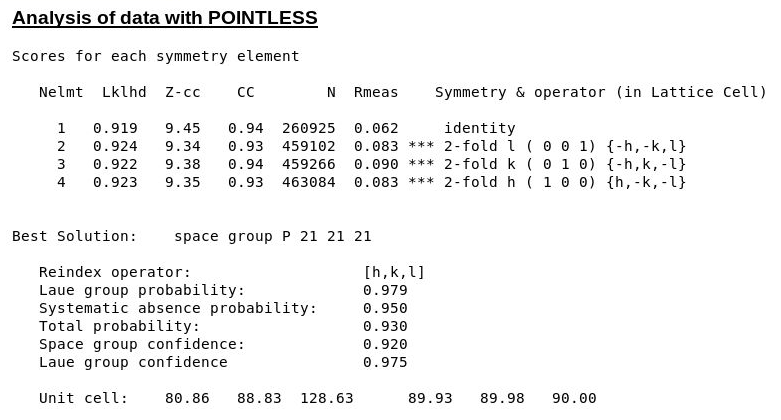This screenshot has width=781, height=420.
Task: Click the unit cell length 128.63
Action: [327, 398]
